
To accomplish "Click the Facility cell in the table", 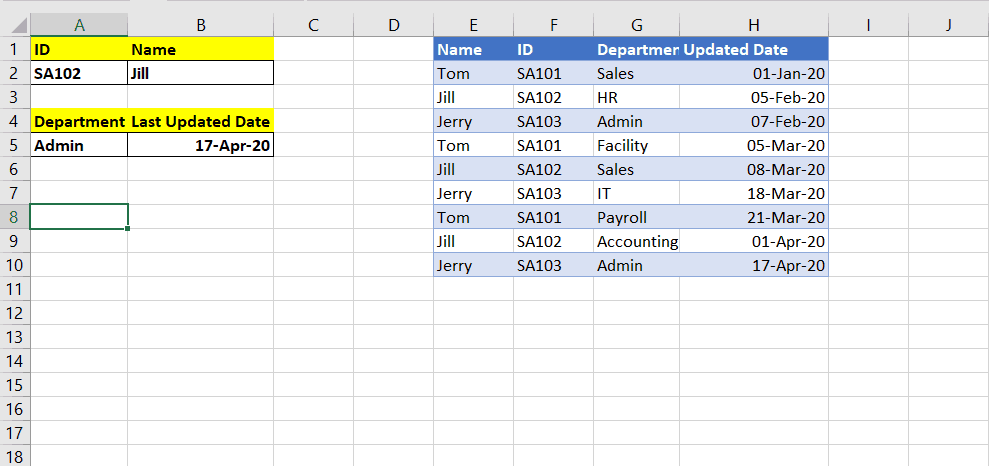I will click(x=636, y=146).
